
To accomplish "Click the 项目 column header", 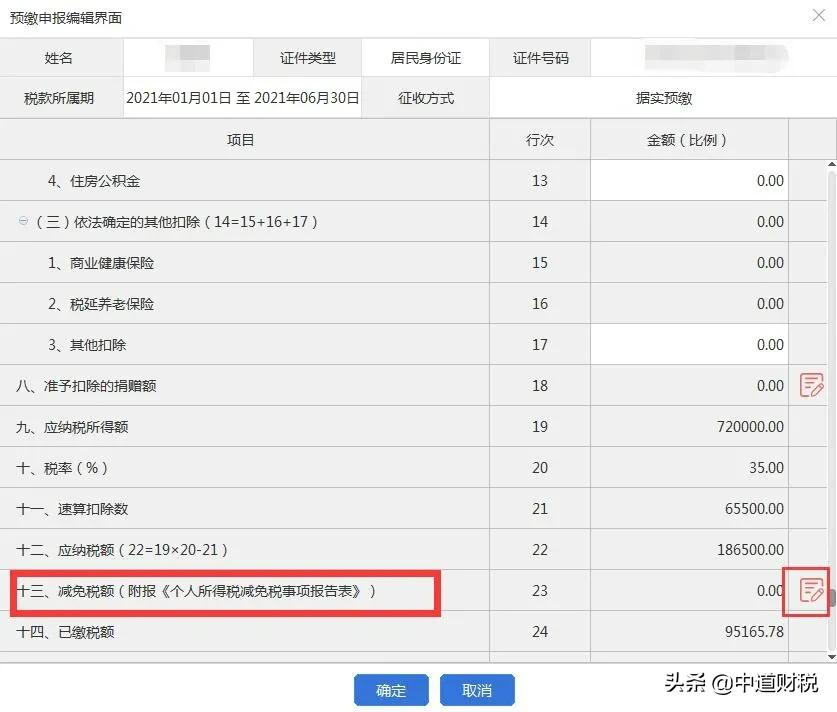I will tap(240, 140).
